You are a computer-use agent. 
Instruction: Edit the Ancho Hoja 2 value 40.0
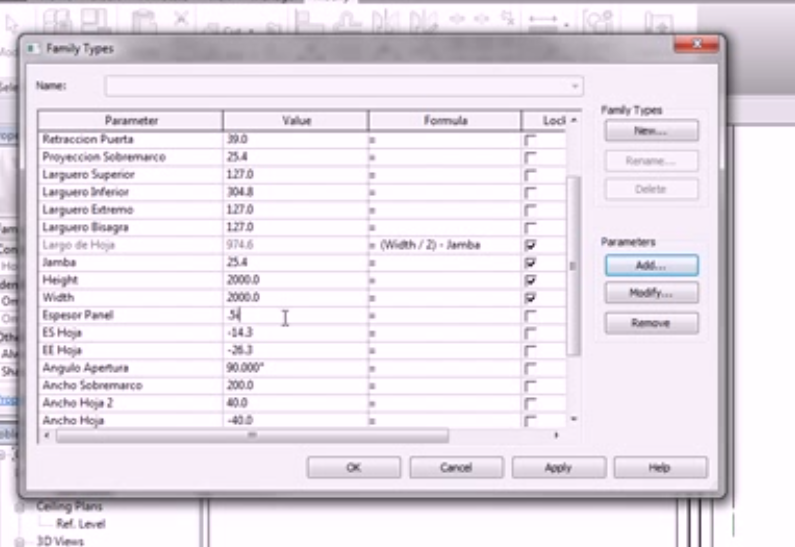click(296, 403)
